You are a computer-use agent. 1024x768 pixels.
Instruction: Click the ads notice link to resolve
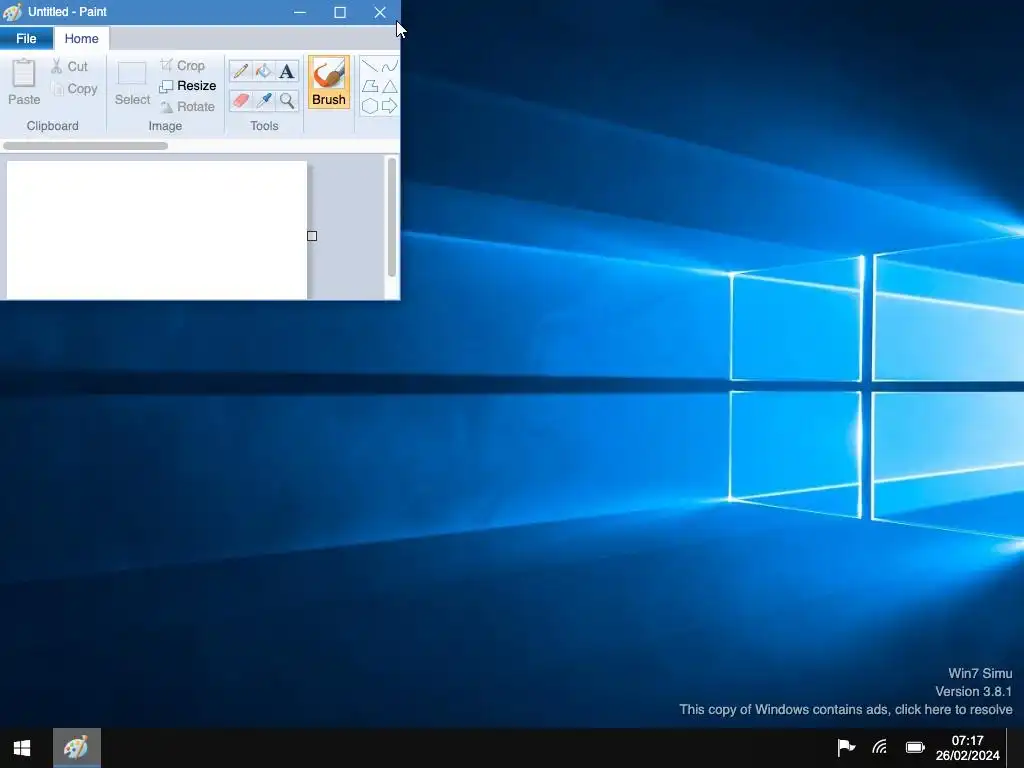coord(846,709)
